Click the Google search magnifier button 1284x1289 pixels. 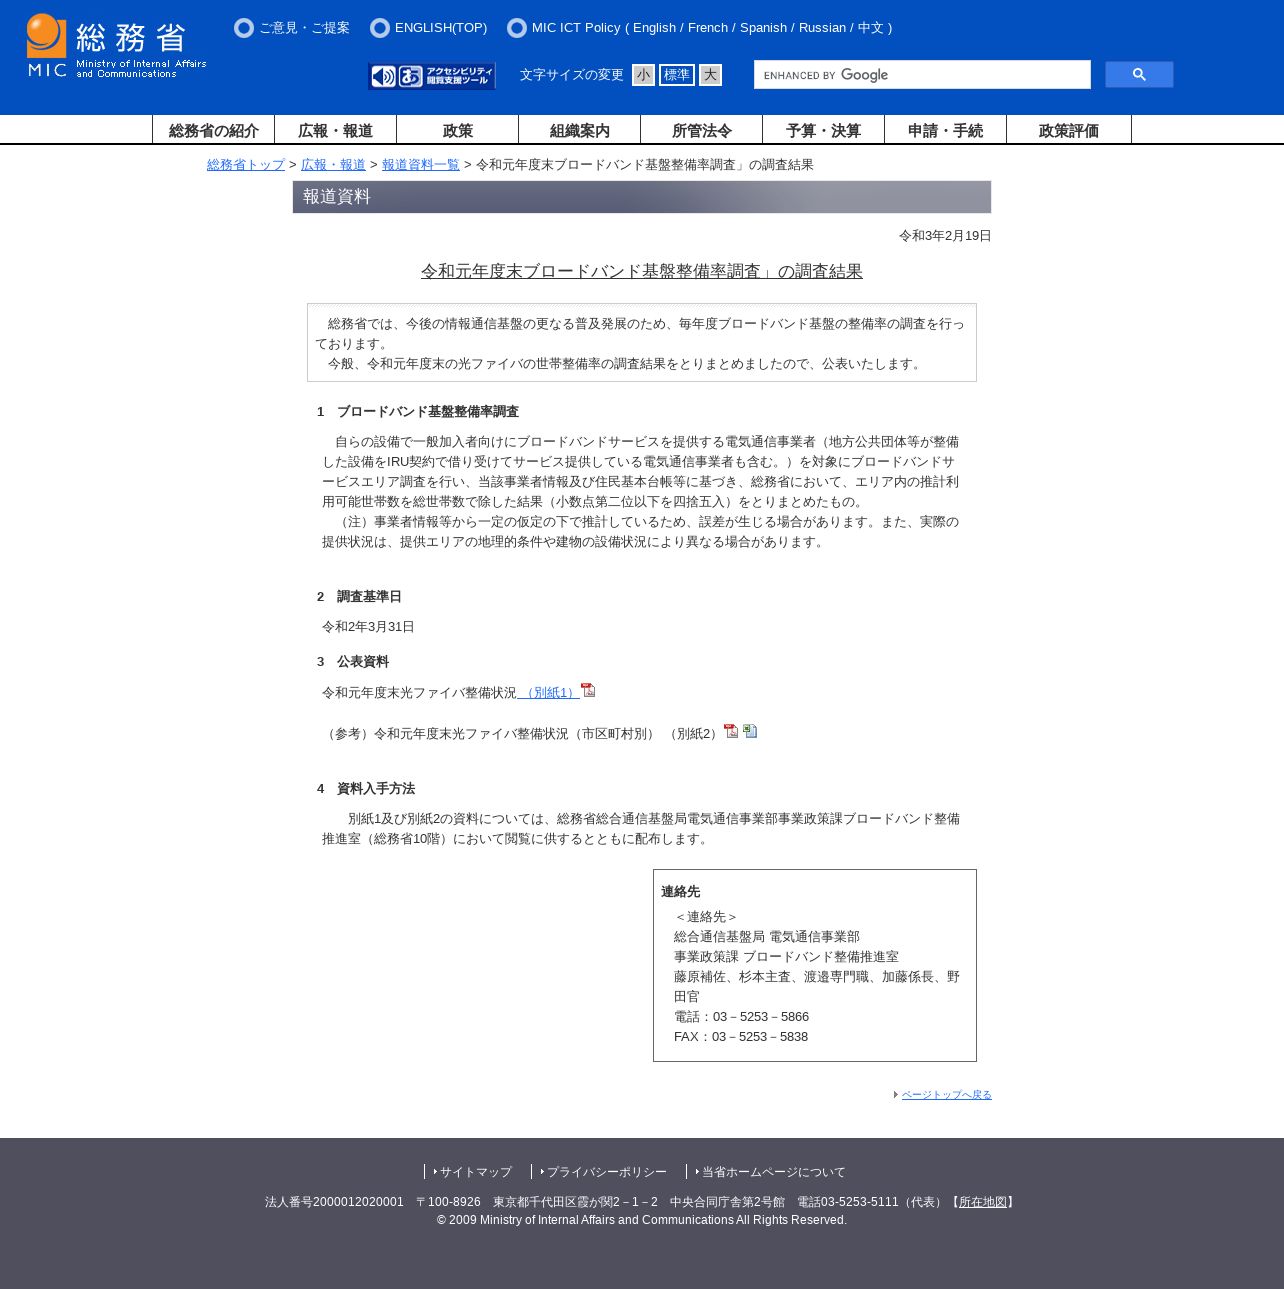click(x=1139, y=75)
